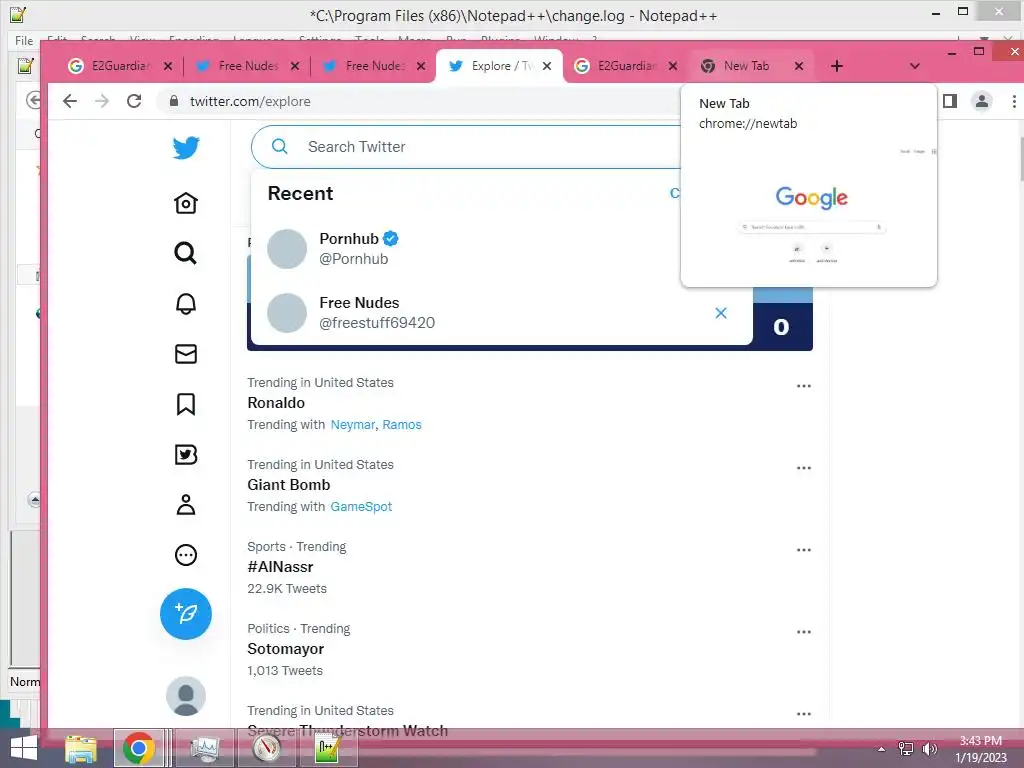Open Notepad++ from taskbar
Screen dimensions: 1024x768
[x=327, y=748]
